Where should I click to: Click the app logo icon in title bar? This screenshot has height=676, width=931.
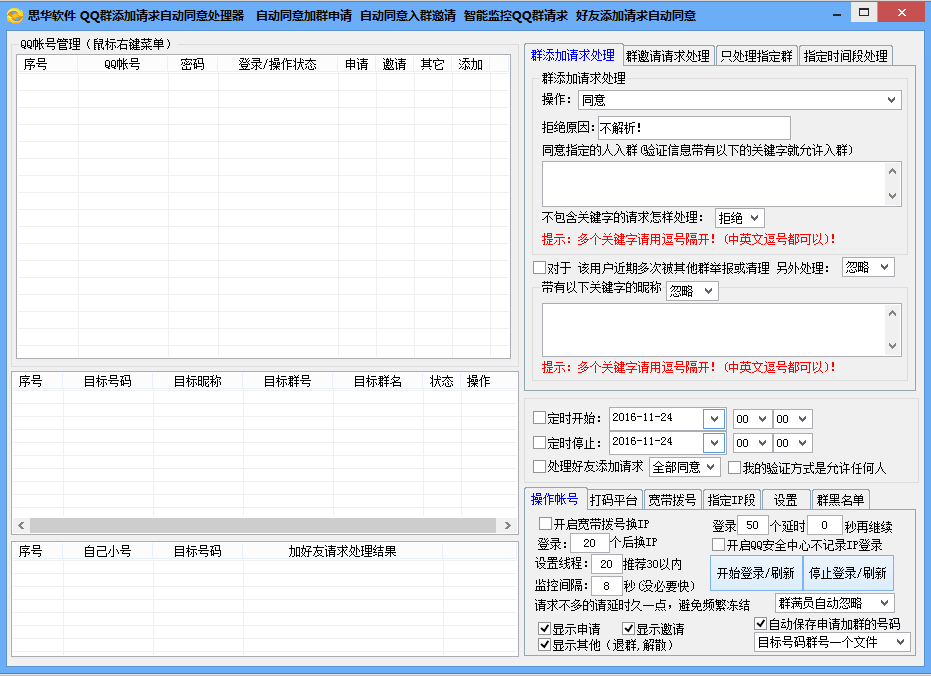pyautogui.click(x=15, y=15)
